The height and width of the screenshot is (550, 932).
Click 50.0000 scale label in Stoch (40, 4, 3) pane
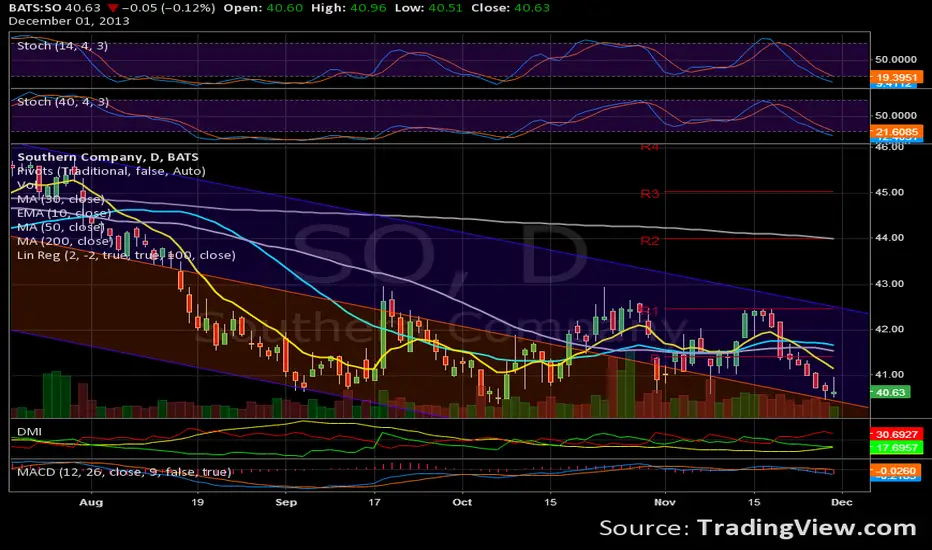click(x=896, y=115)
